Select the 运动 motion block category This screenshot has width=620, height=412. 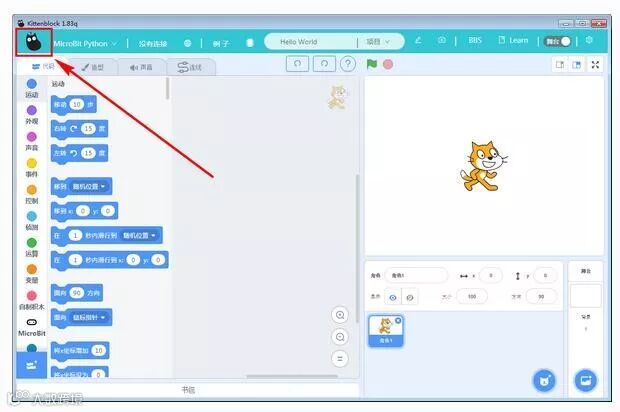[32, 89]
